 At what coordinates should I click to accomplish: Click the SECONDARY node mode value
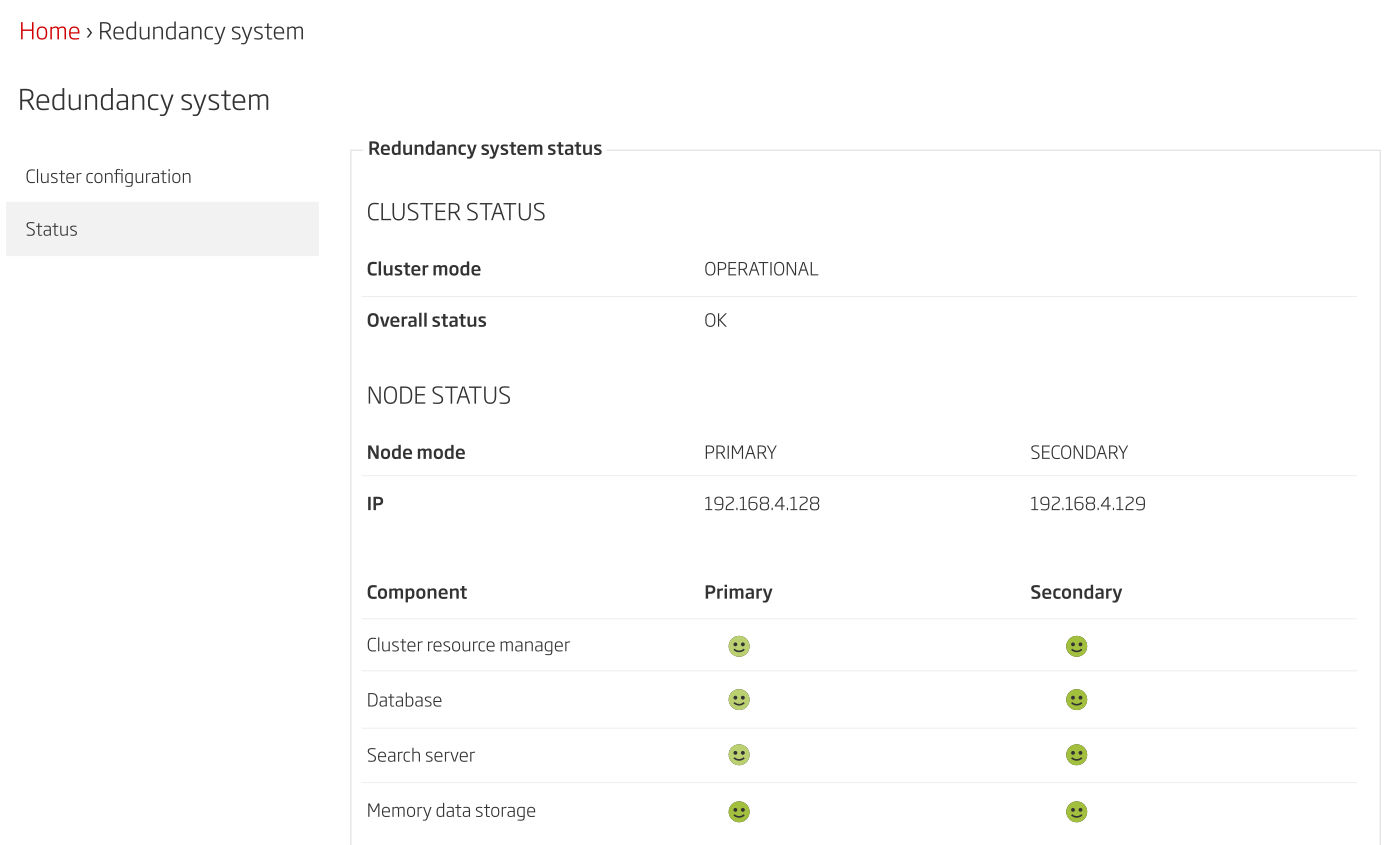(1079, 453)
